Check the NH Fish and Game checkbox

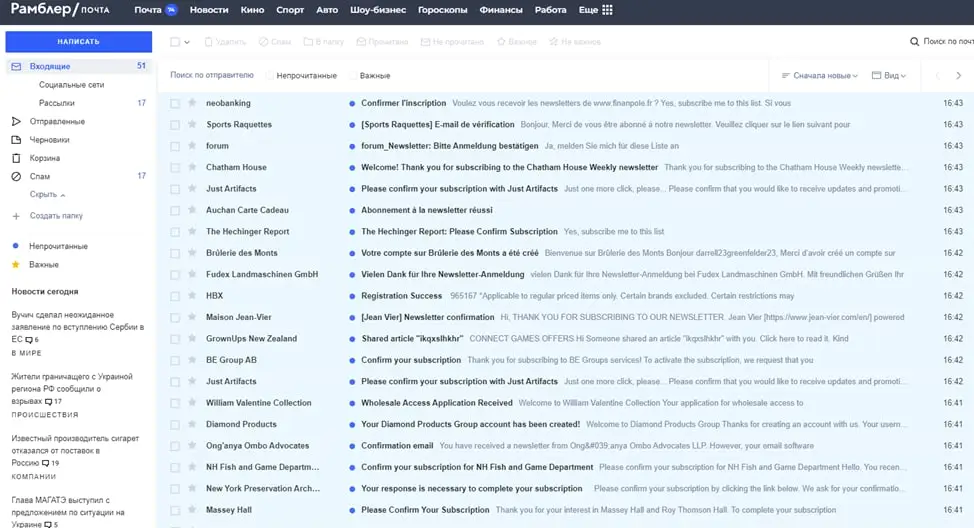(x=175, y=467)
